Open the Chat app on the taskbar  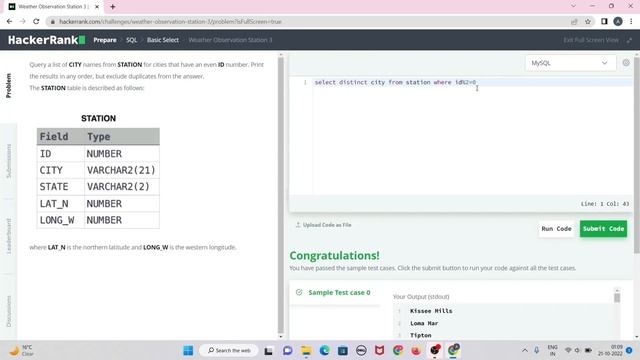(287, 350)
